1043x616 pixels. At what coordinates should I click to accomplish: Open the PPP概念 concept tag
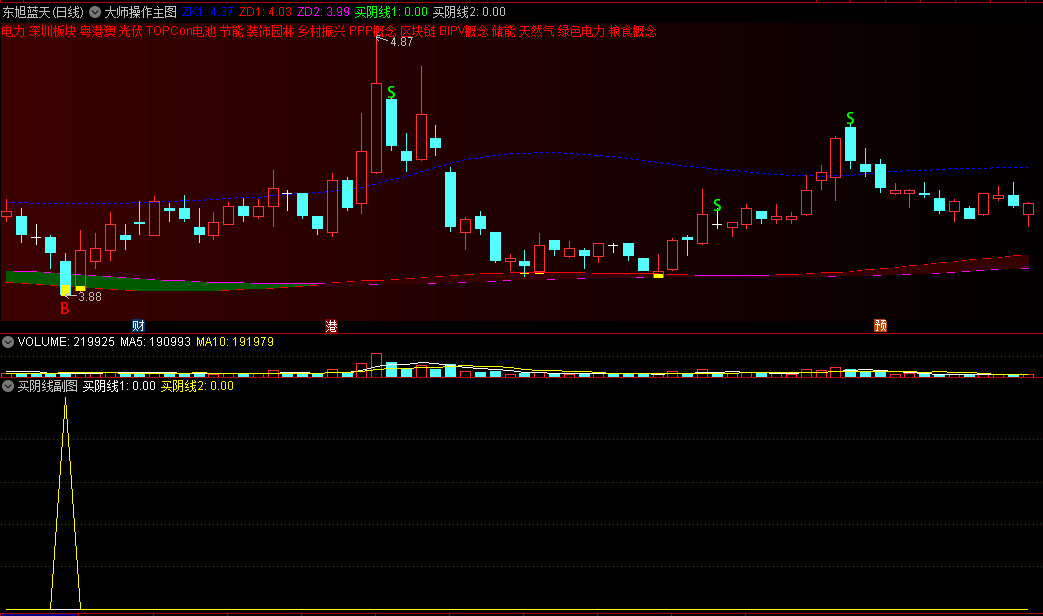(372, 31)
